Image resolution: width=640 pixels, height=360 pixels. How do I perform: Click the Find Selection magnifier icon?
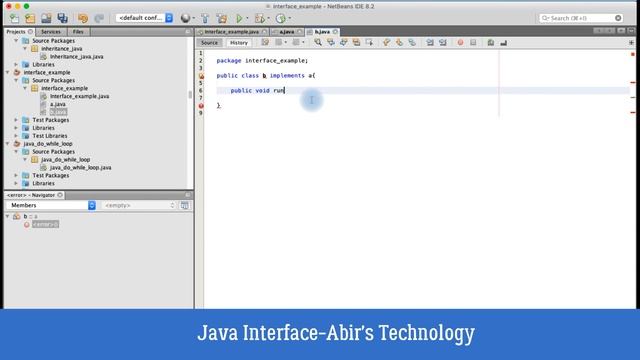318,42
